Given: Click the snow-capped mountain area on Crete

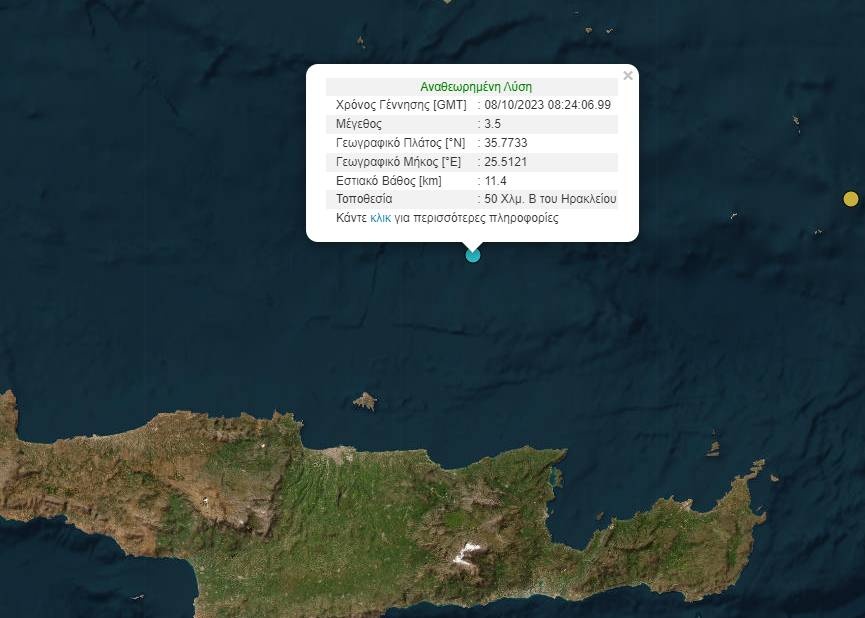Looking at the screenshot, I should [x=465, y=551].
